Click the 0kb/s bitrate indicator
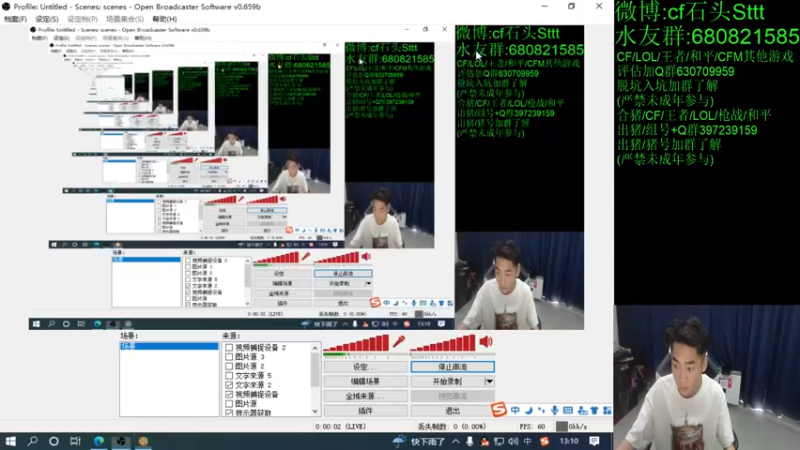Image resolution: width=800 pixels, height=450 pixels. (571, 427)
